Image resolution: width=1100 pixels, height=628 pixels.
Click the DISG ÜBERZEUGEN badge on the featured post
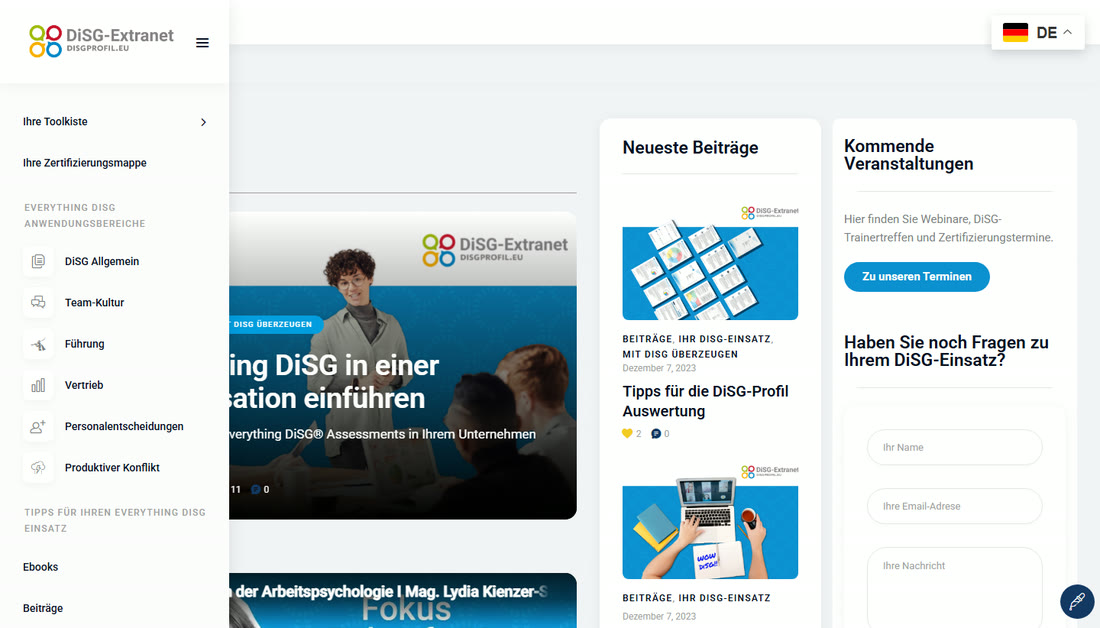pos(276,324)
